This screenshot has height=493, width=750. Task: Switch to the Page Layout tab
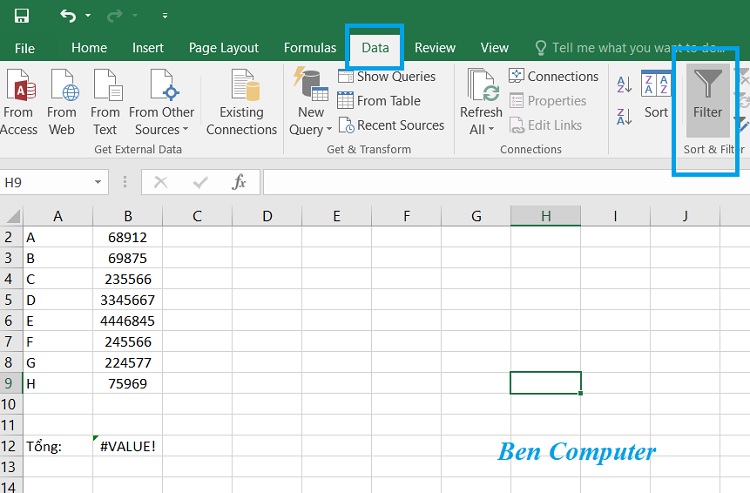(223, 48)
